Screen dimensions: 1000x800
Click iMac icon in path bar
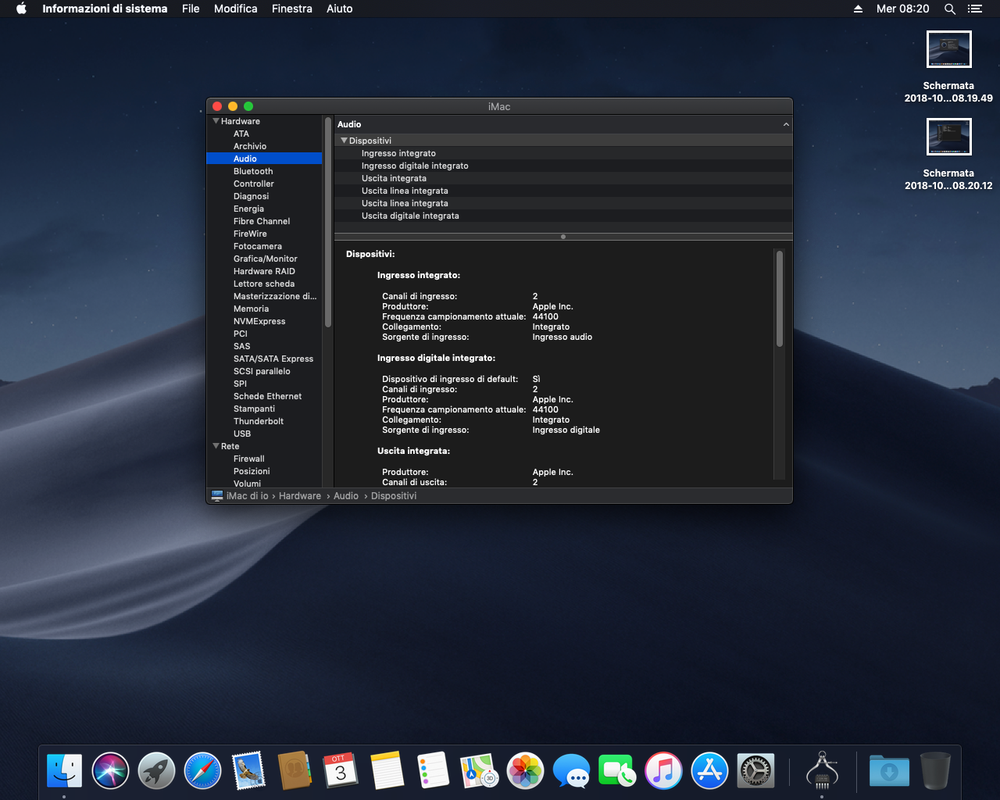217,496
